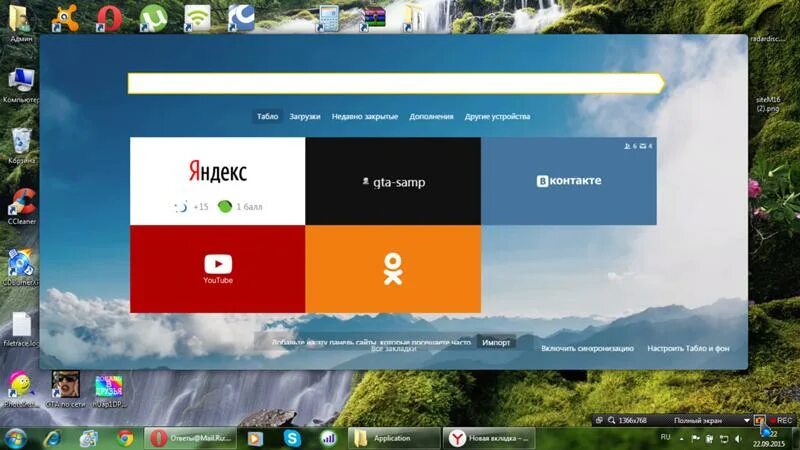
Task: Select the CDBurnerXP desktop shortcut
Action: (x=21, y=267)
